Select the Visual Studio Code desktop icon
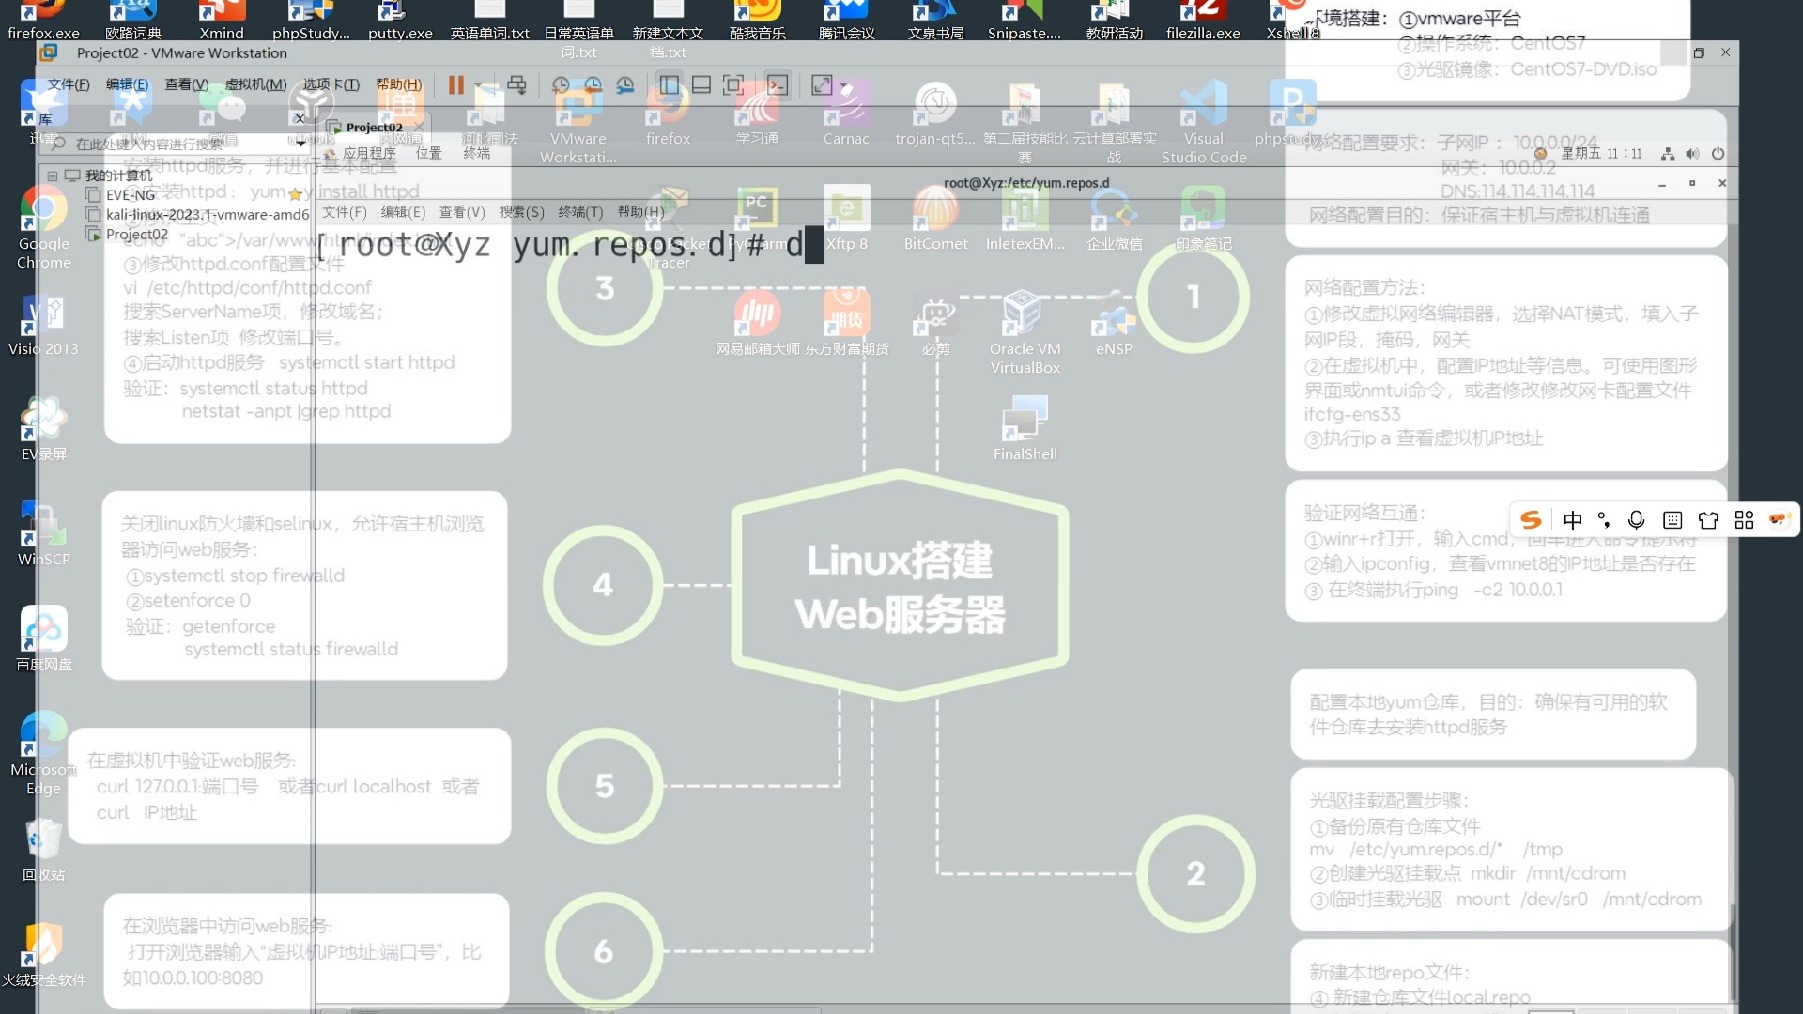 1204,122
